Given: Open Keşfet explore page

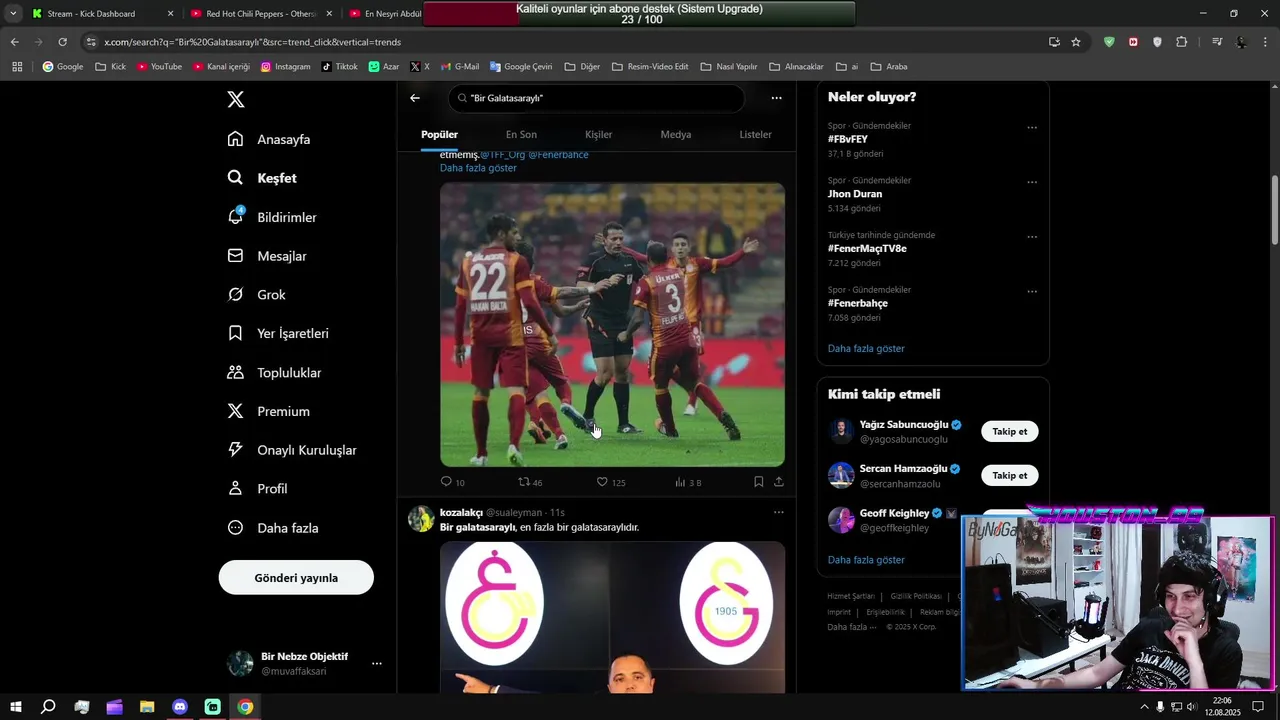Looking at the screenshot, I should coord(262,178).
